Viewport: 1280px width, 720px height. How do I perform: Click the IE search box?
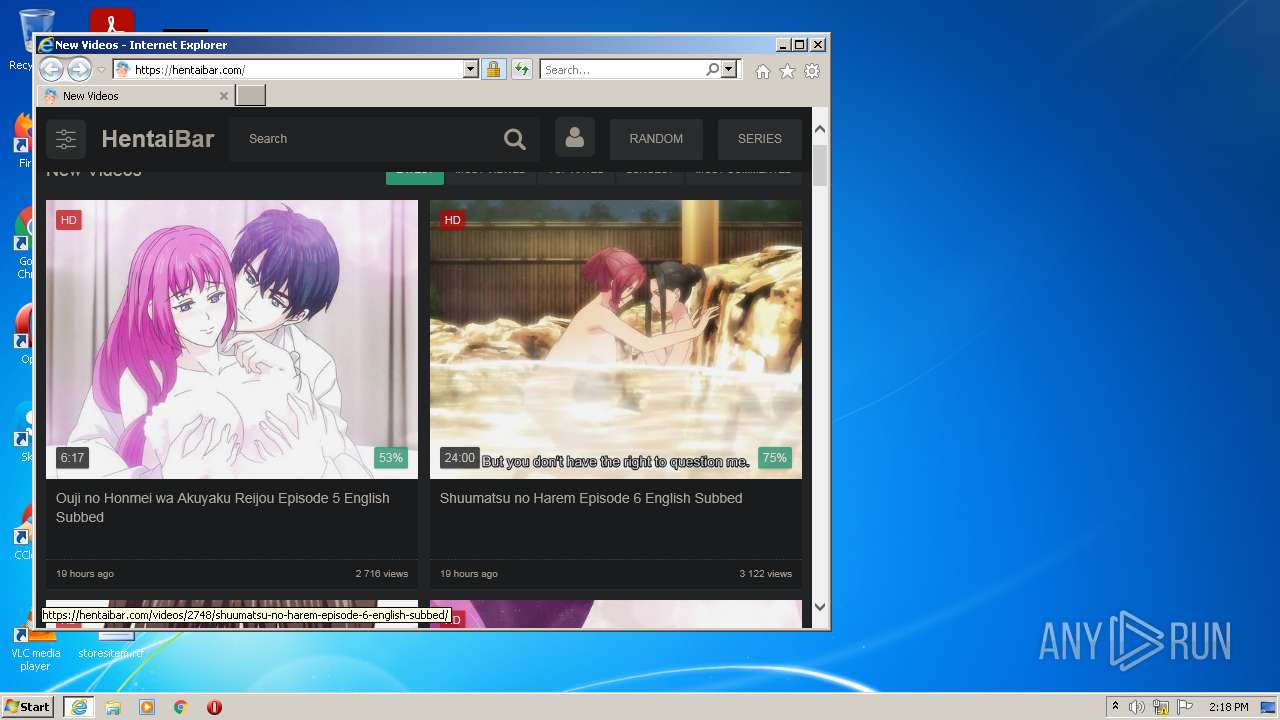click(x=622, y=70)
